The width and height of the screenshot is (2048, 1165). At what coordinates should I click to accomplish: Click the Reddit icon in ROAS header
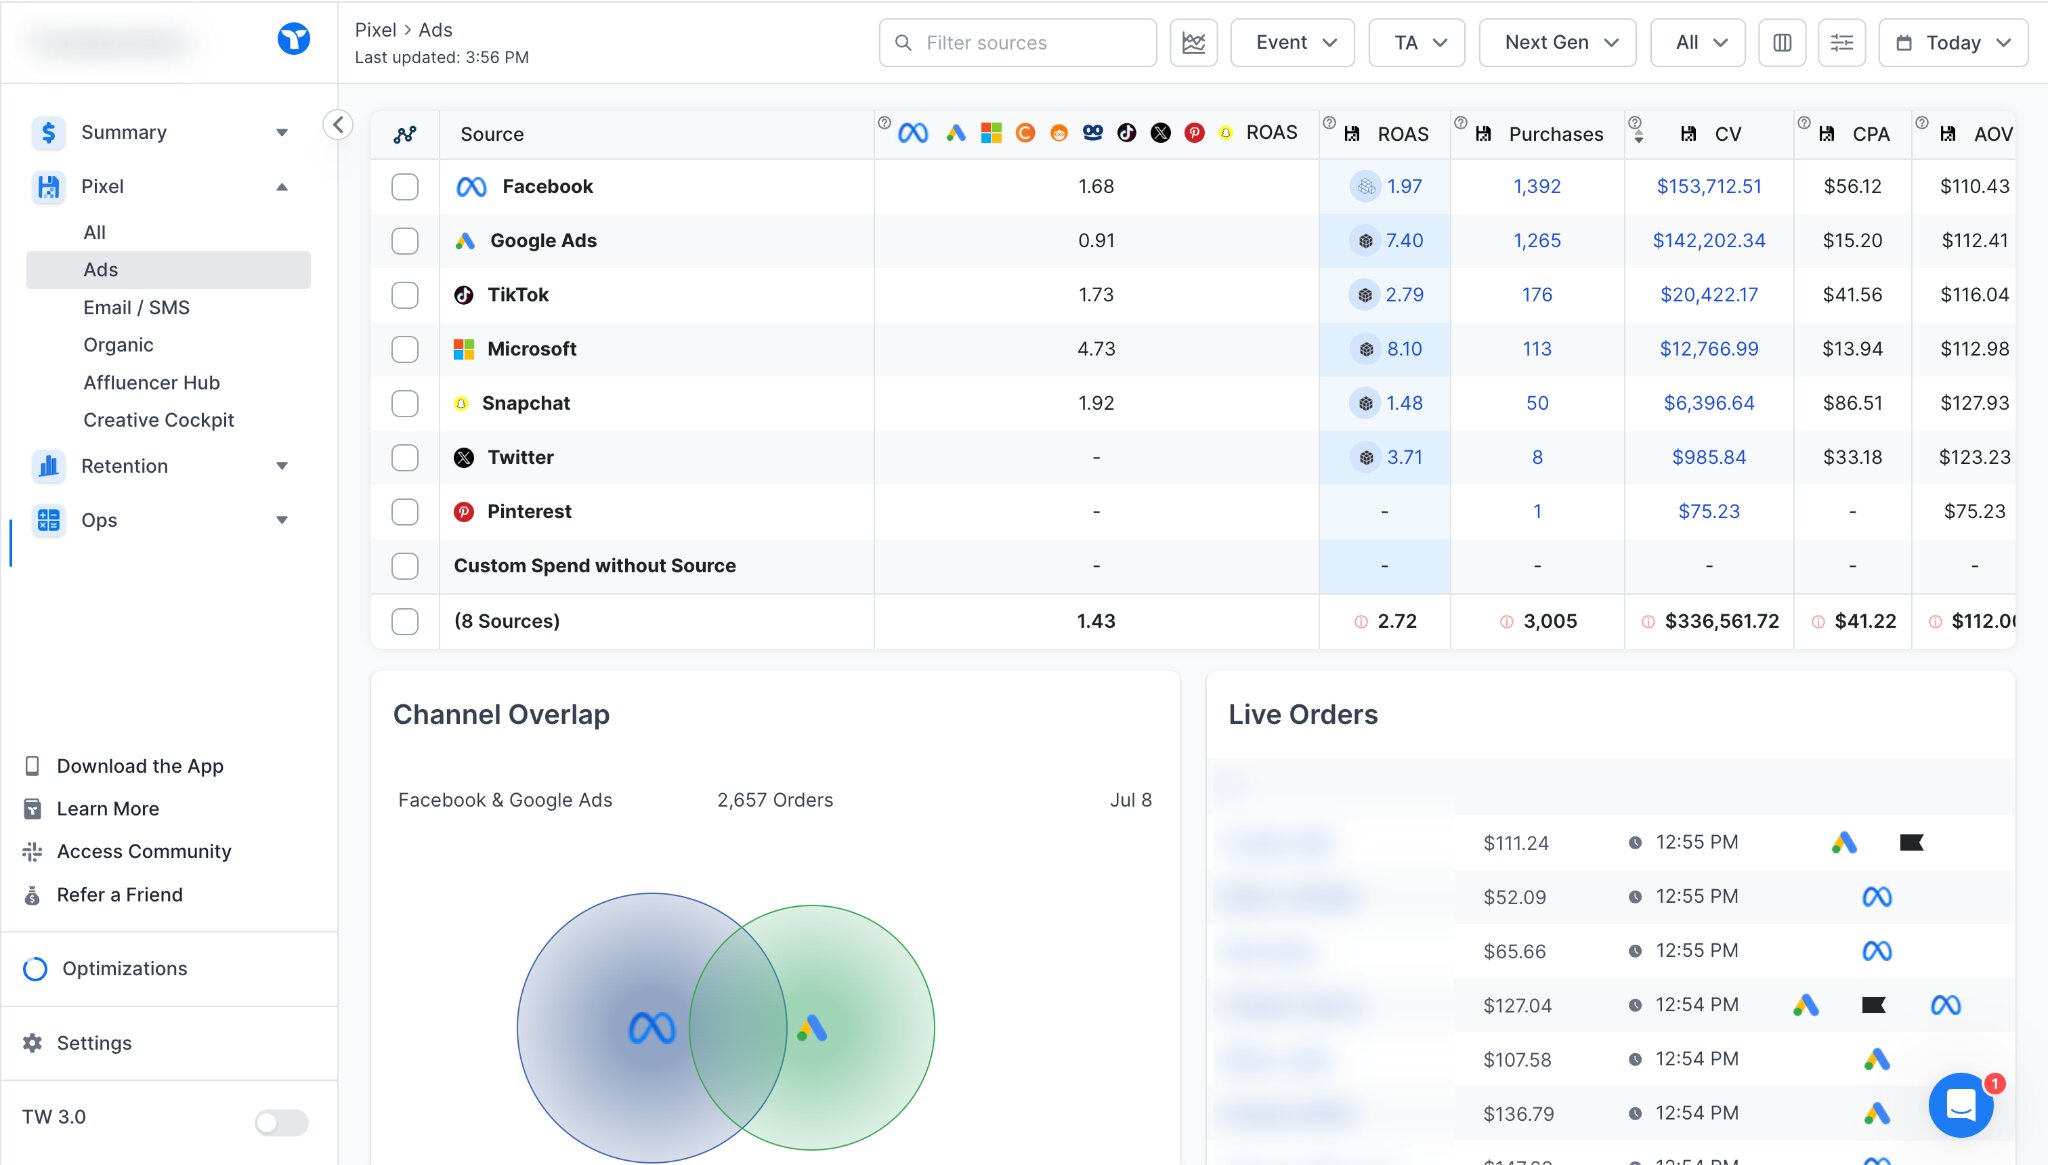1059,133
